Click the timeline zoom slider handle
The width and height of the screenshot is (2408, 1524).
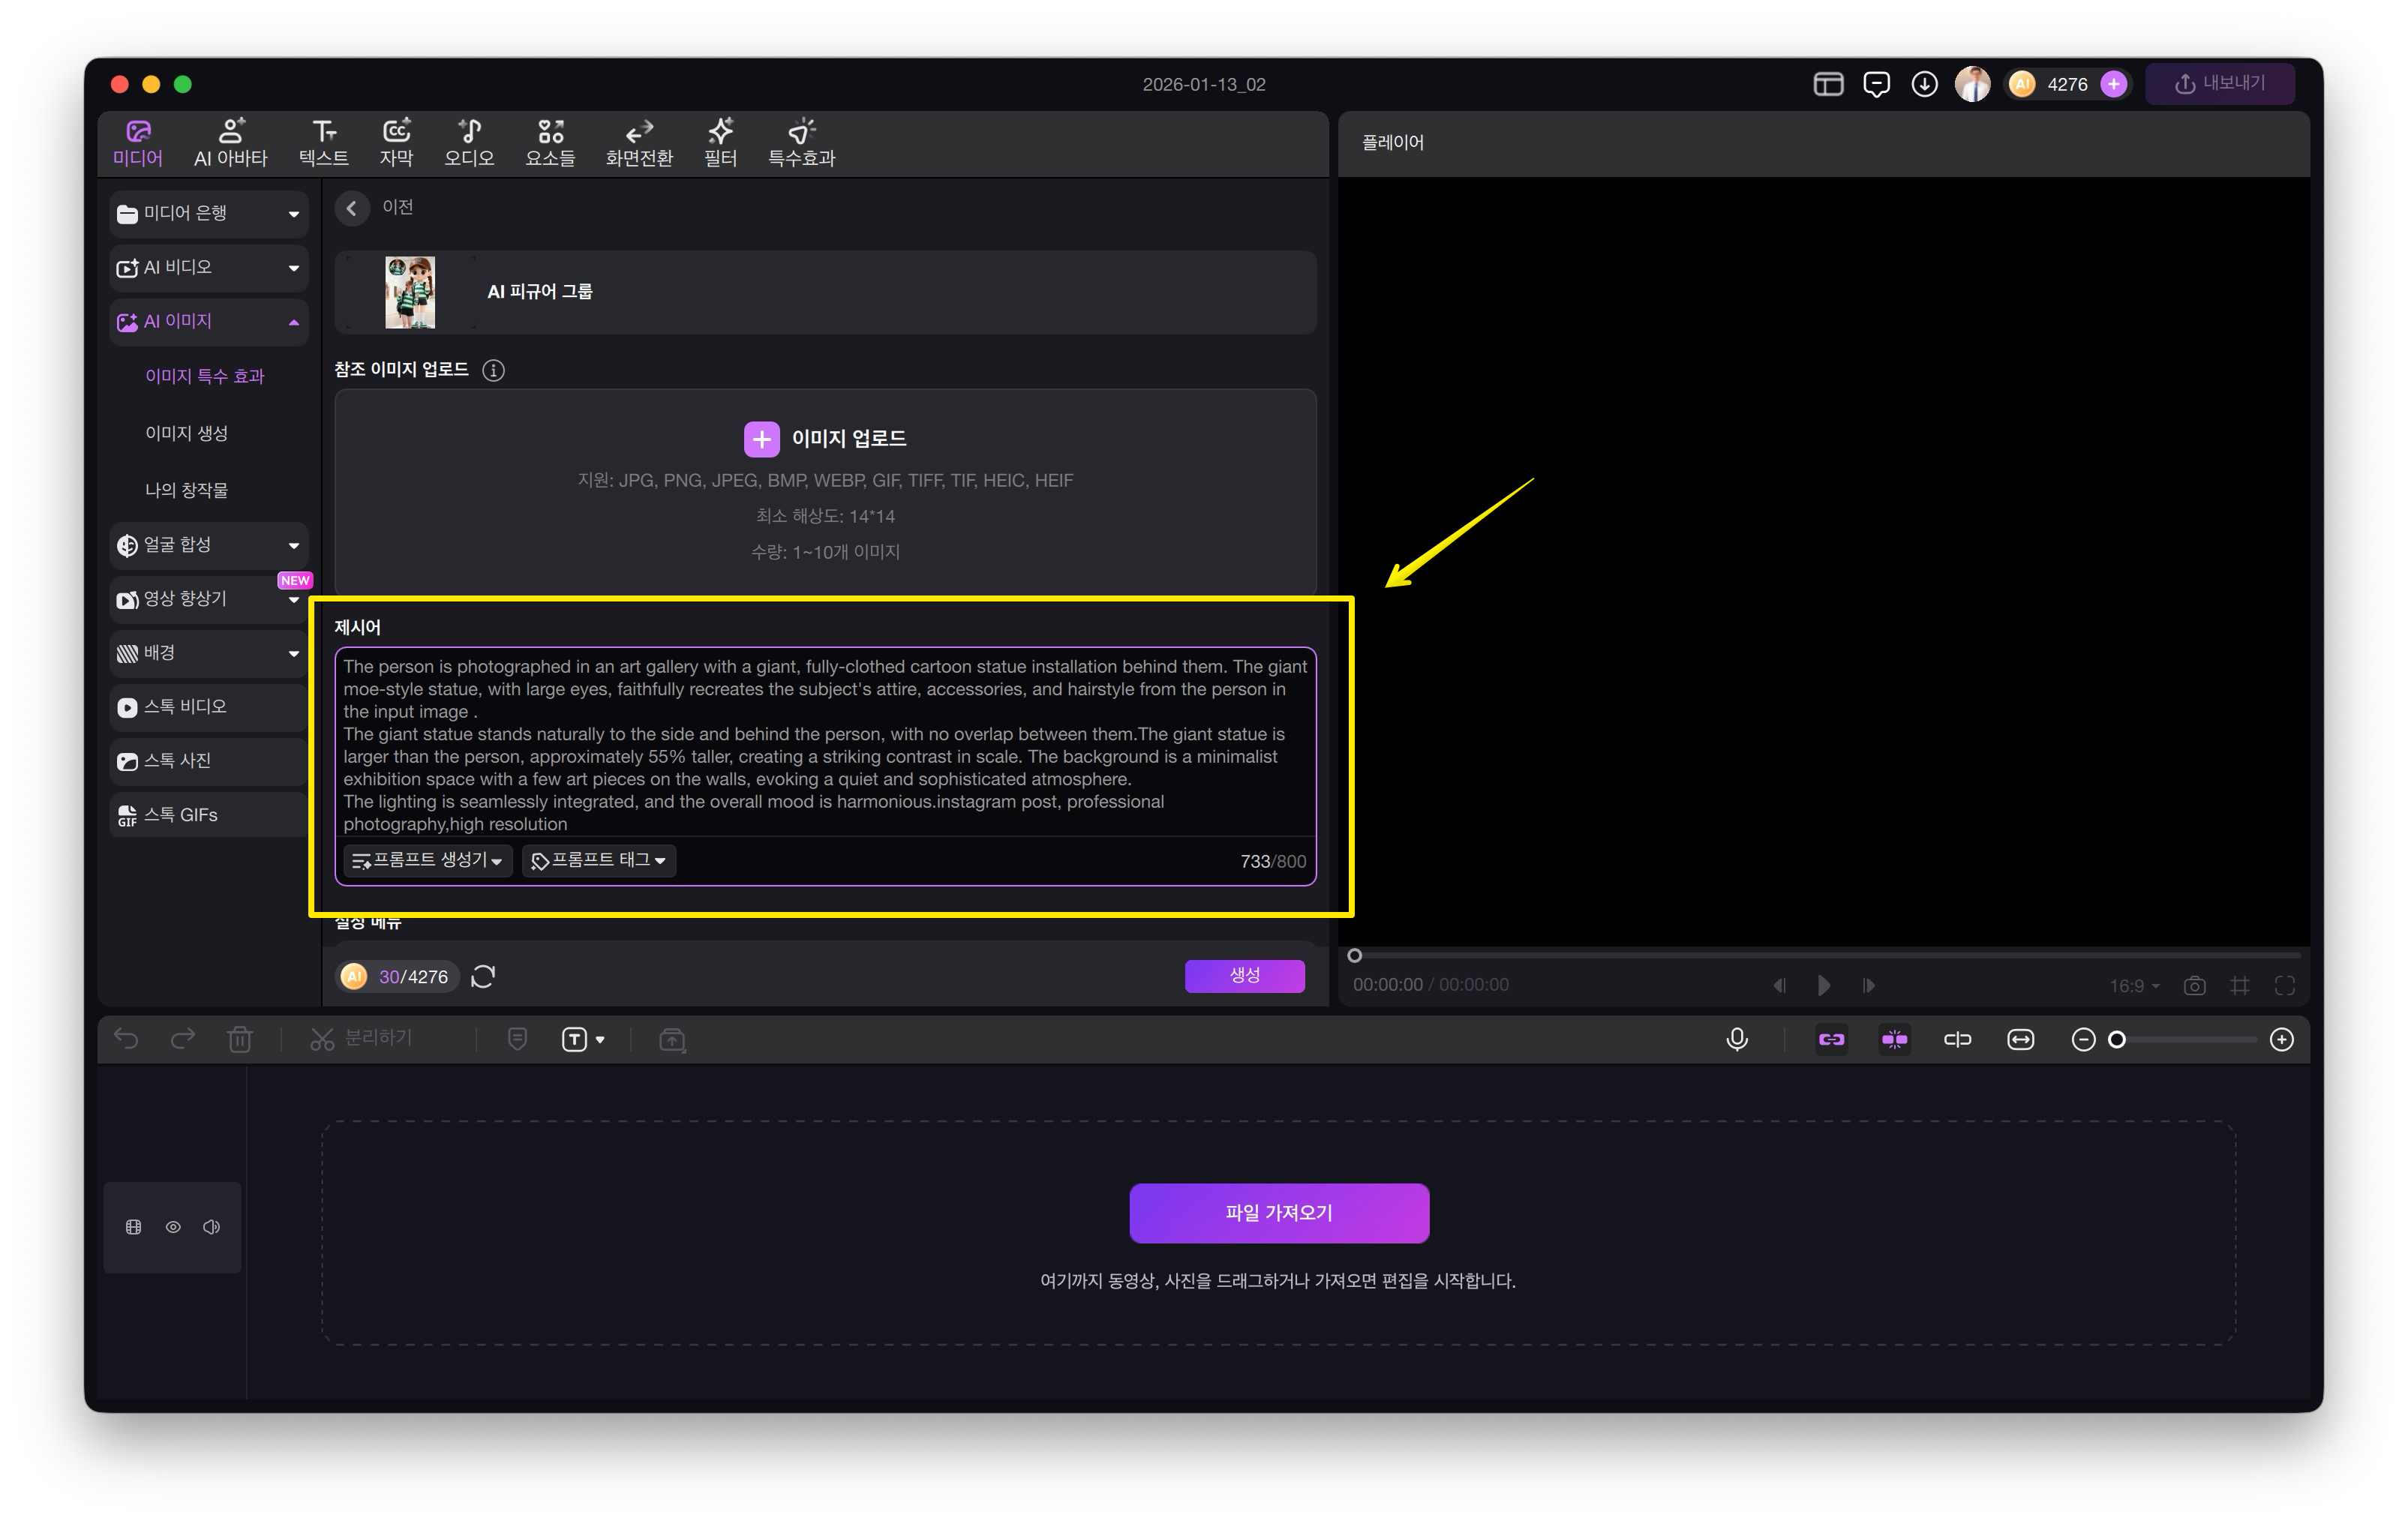[x=2117, y=1039]
